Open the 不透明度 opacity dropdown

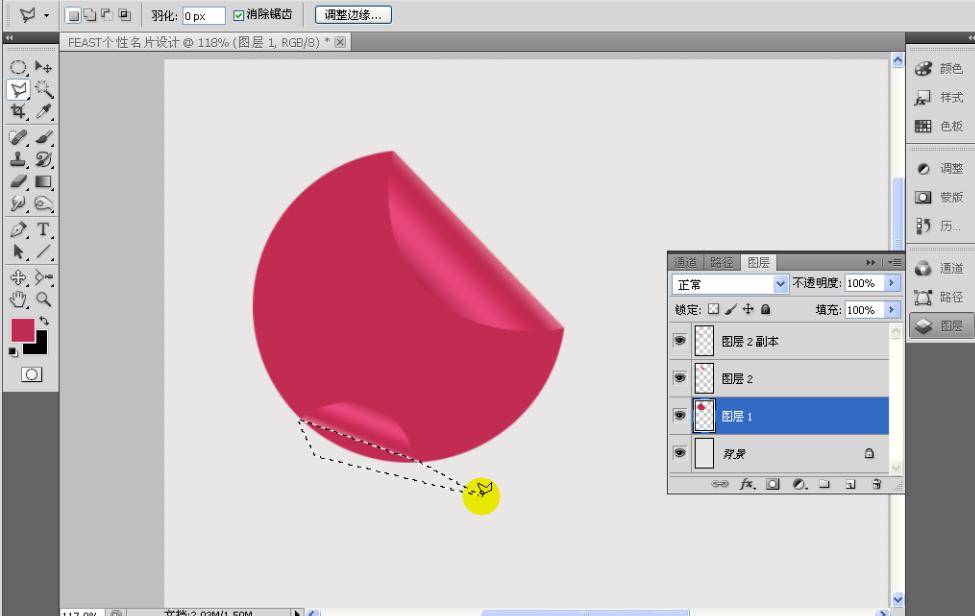coord(892,283)
